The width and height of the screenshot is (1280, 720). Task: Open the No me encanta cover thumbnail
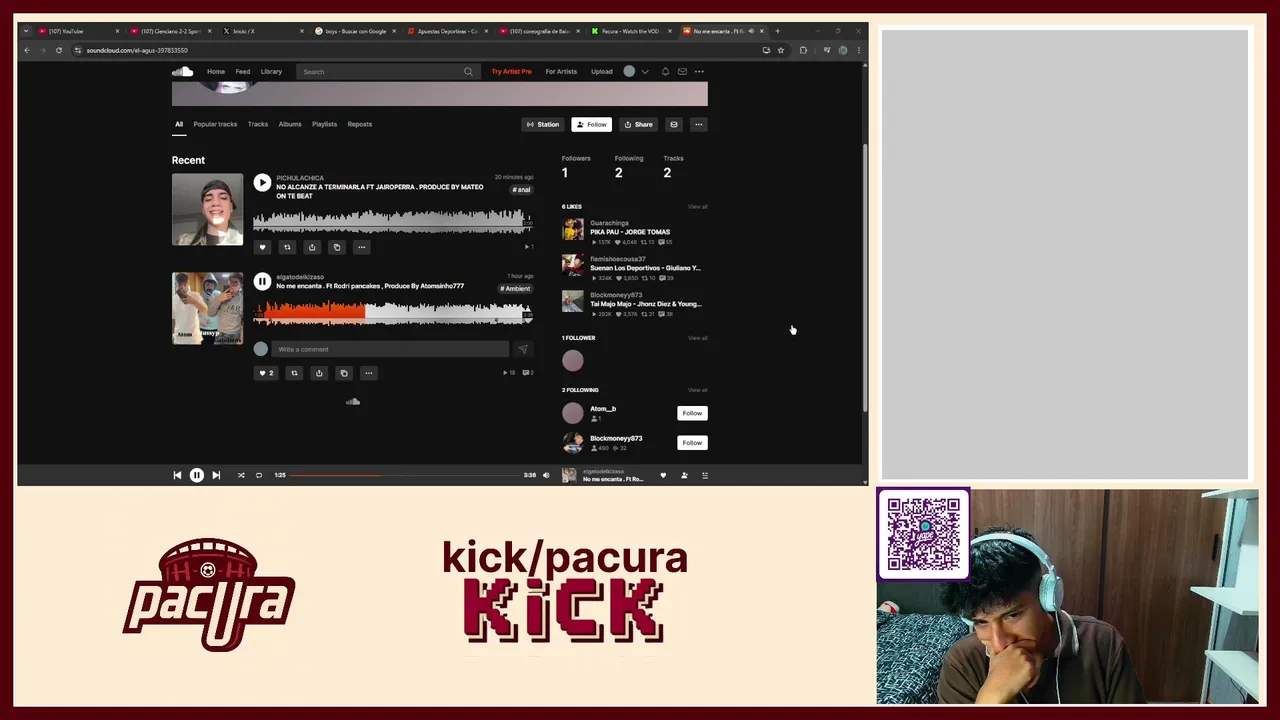click(207, 308)
